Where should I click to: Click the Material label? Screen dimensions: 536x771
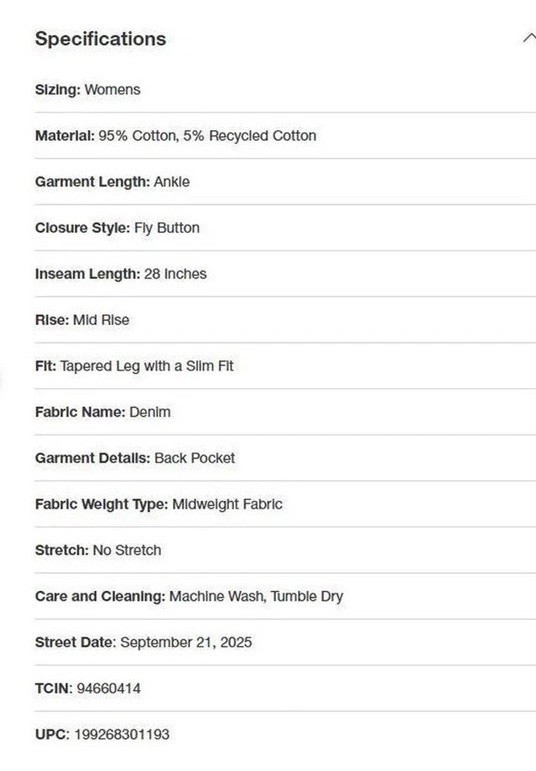64,136
